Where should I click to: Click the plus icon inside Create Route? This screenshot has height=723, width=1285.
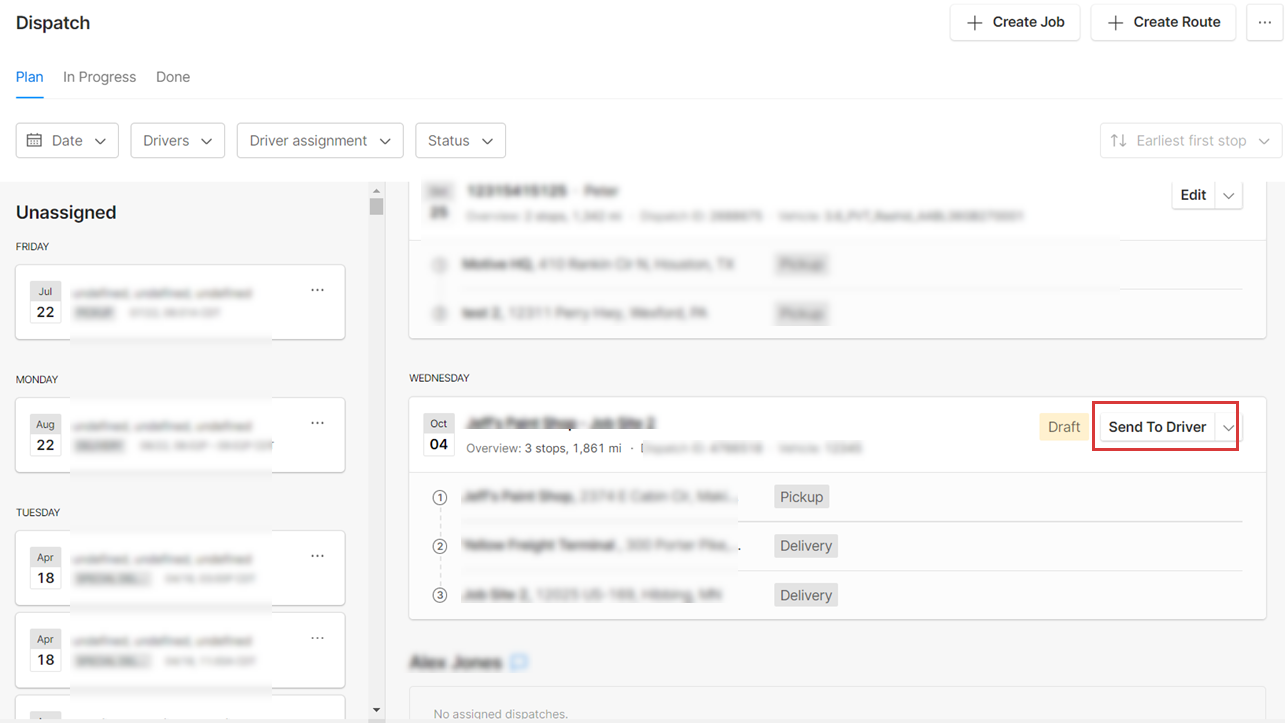(1115, 22)
